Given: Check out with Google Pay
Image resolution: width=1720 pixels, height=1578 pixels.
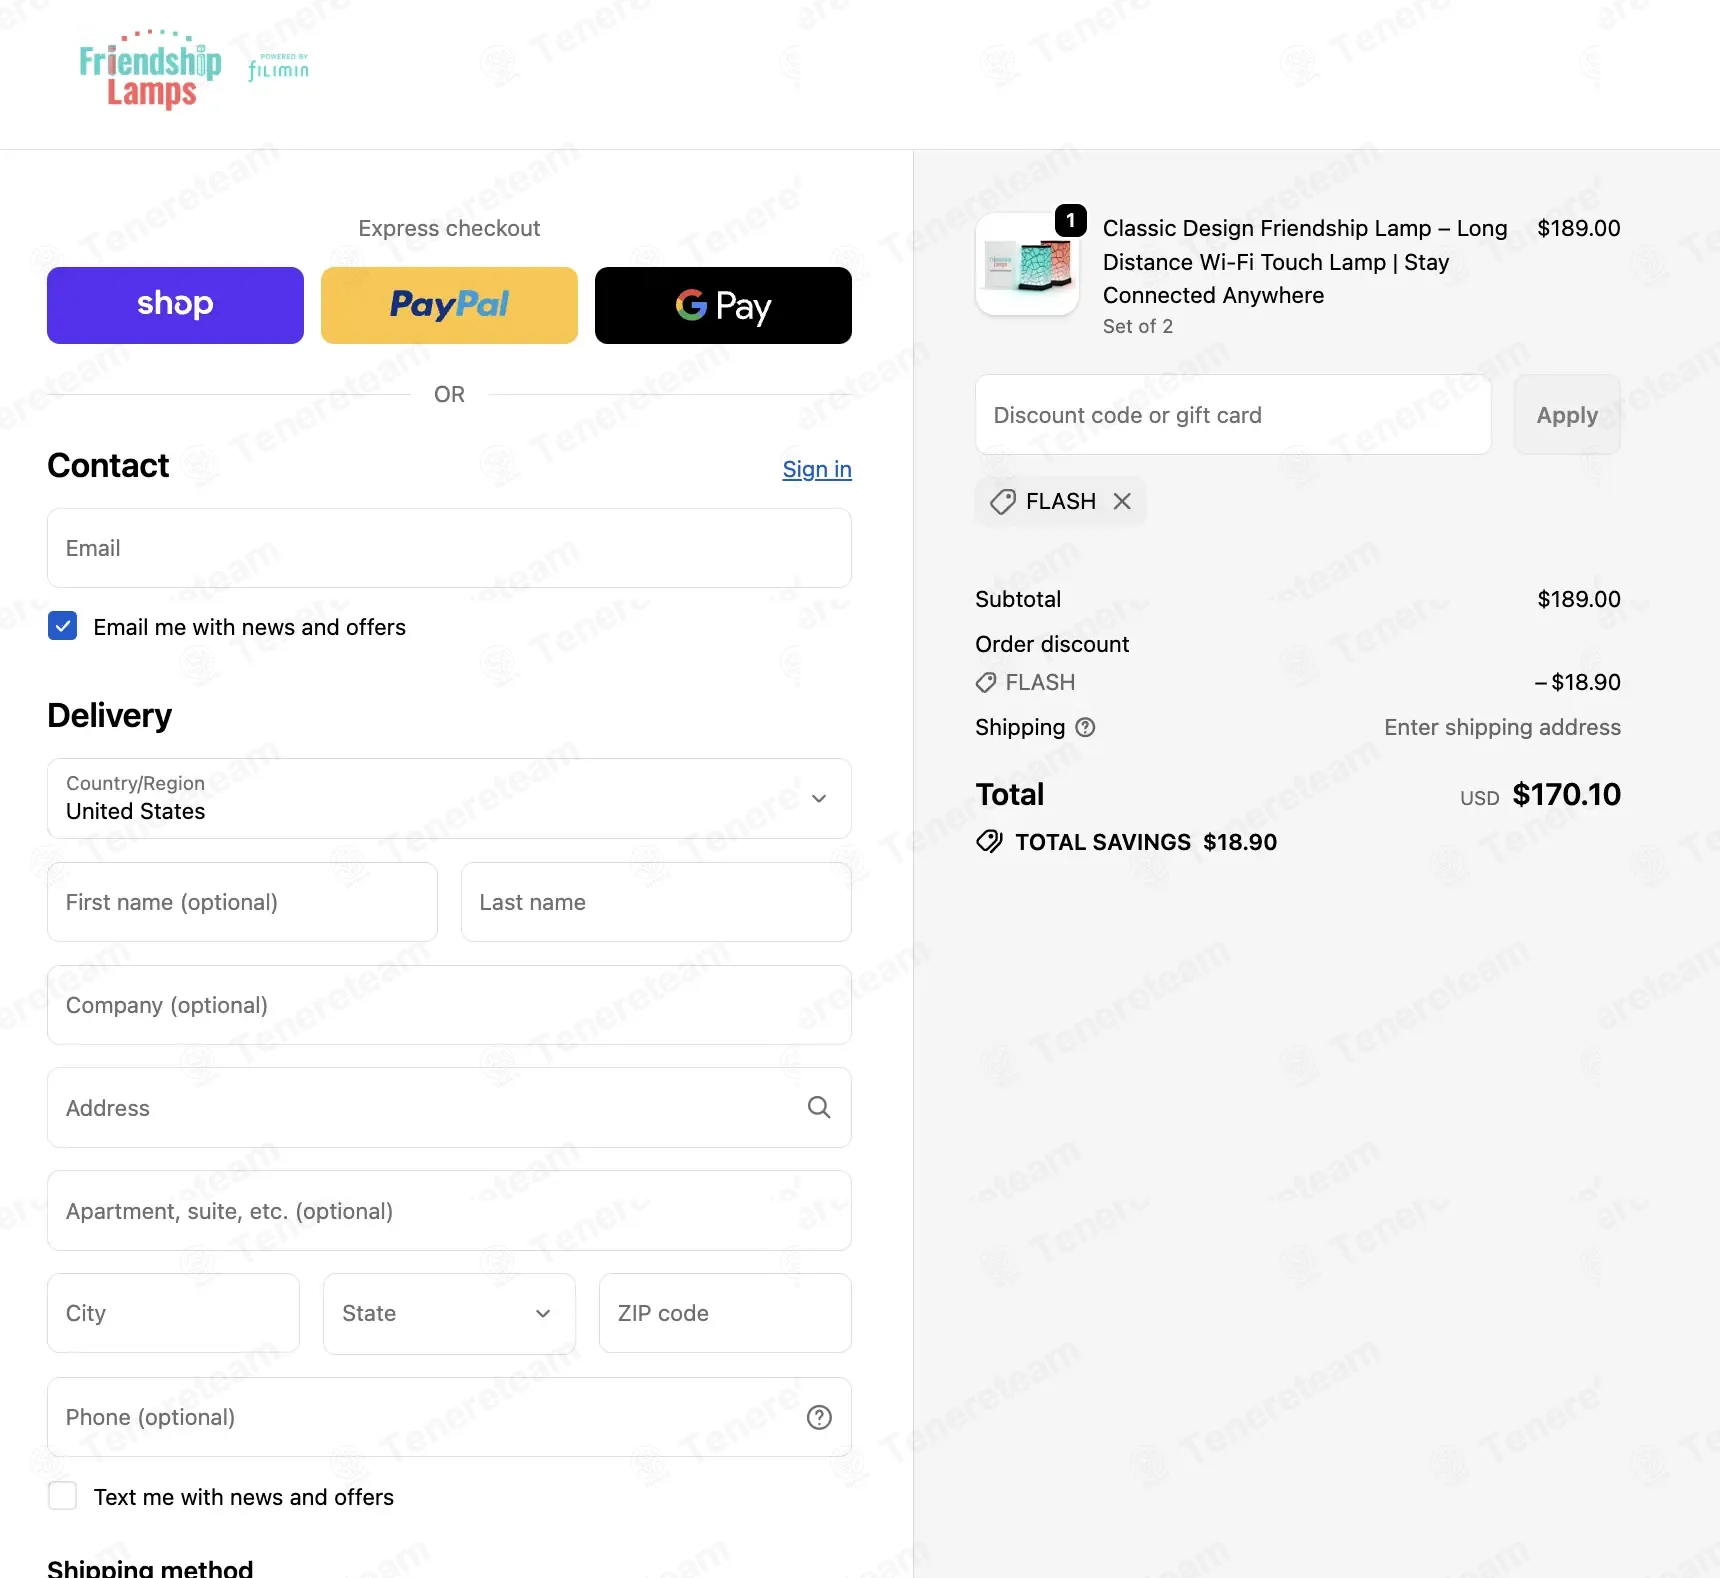Looking at the screenshot, I should [x=723, y=305].
